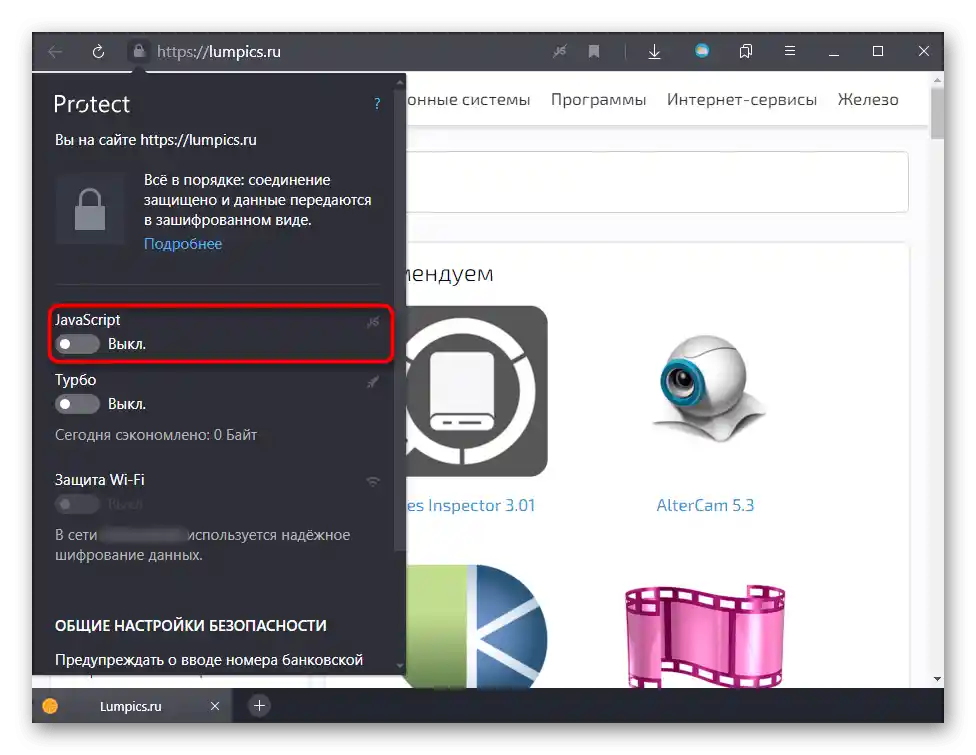Switch to the Программы menu section
The width and height of the screenshot is (976, 755).
(x=598, y=99)
